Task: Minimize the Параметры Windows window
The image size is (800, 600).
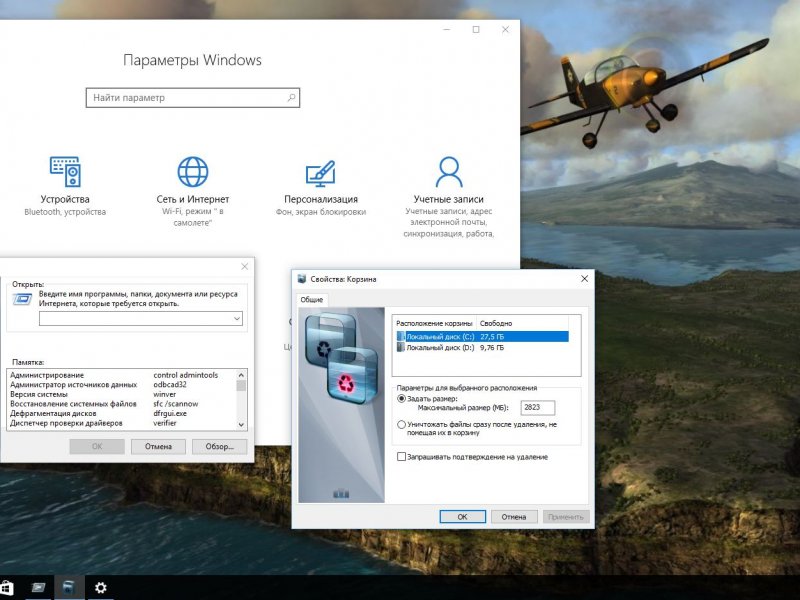Action: (447, 30)
